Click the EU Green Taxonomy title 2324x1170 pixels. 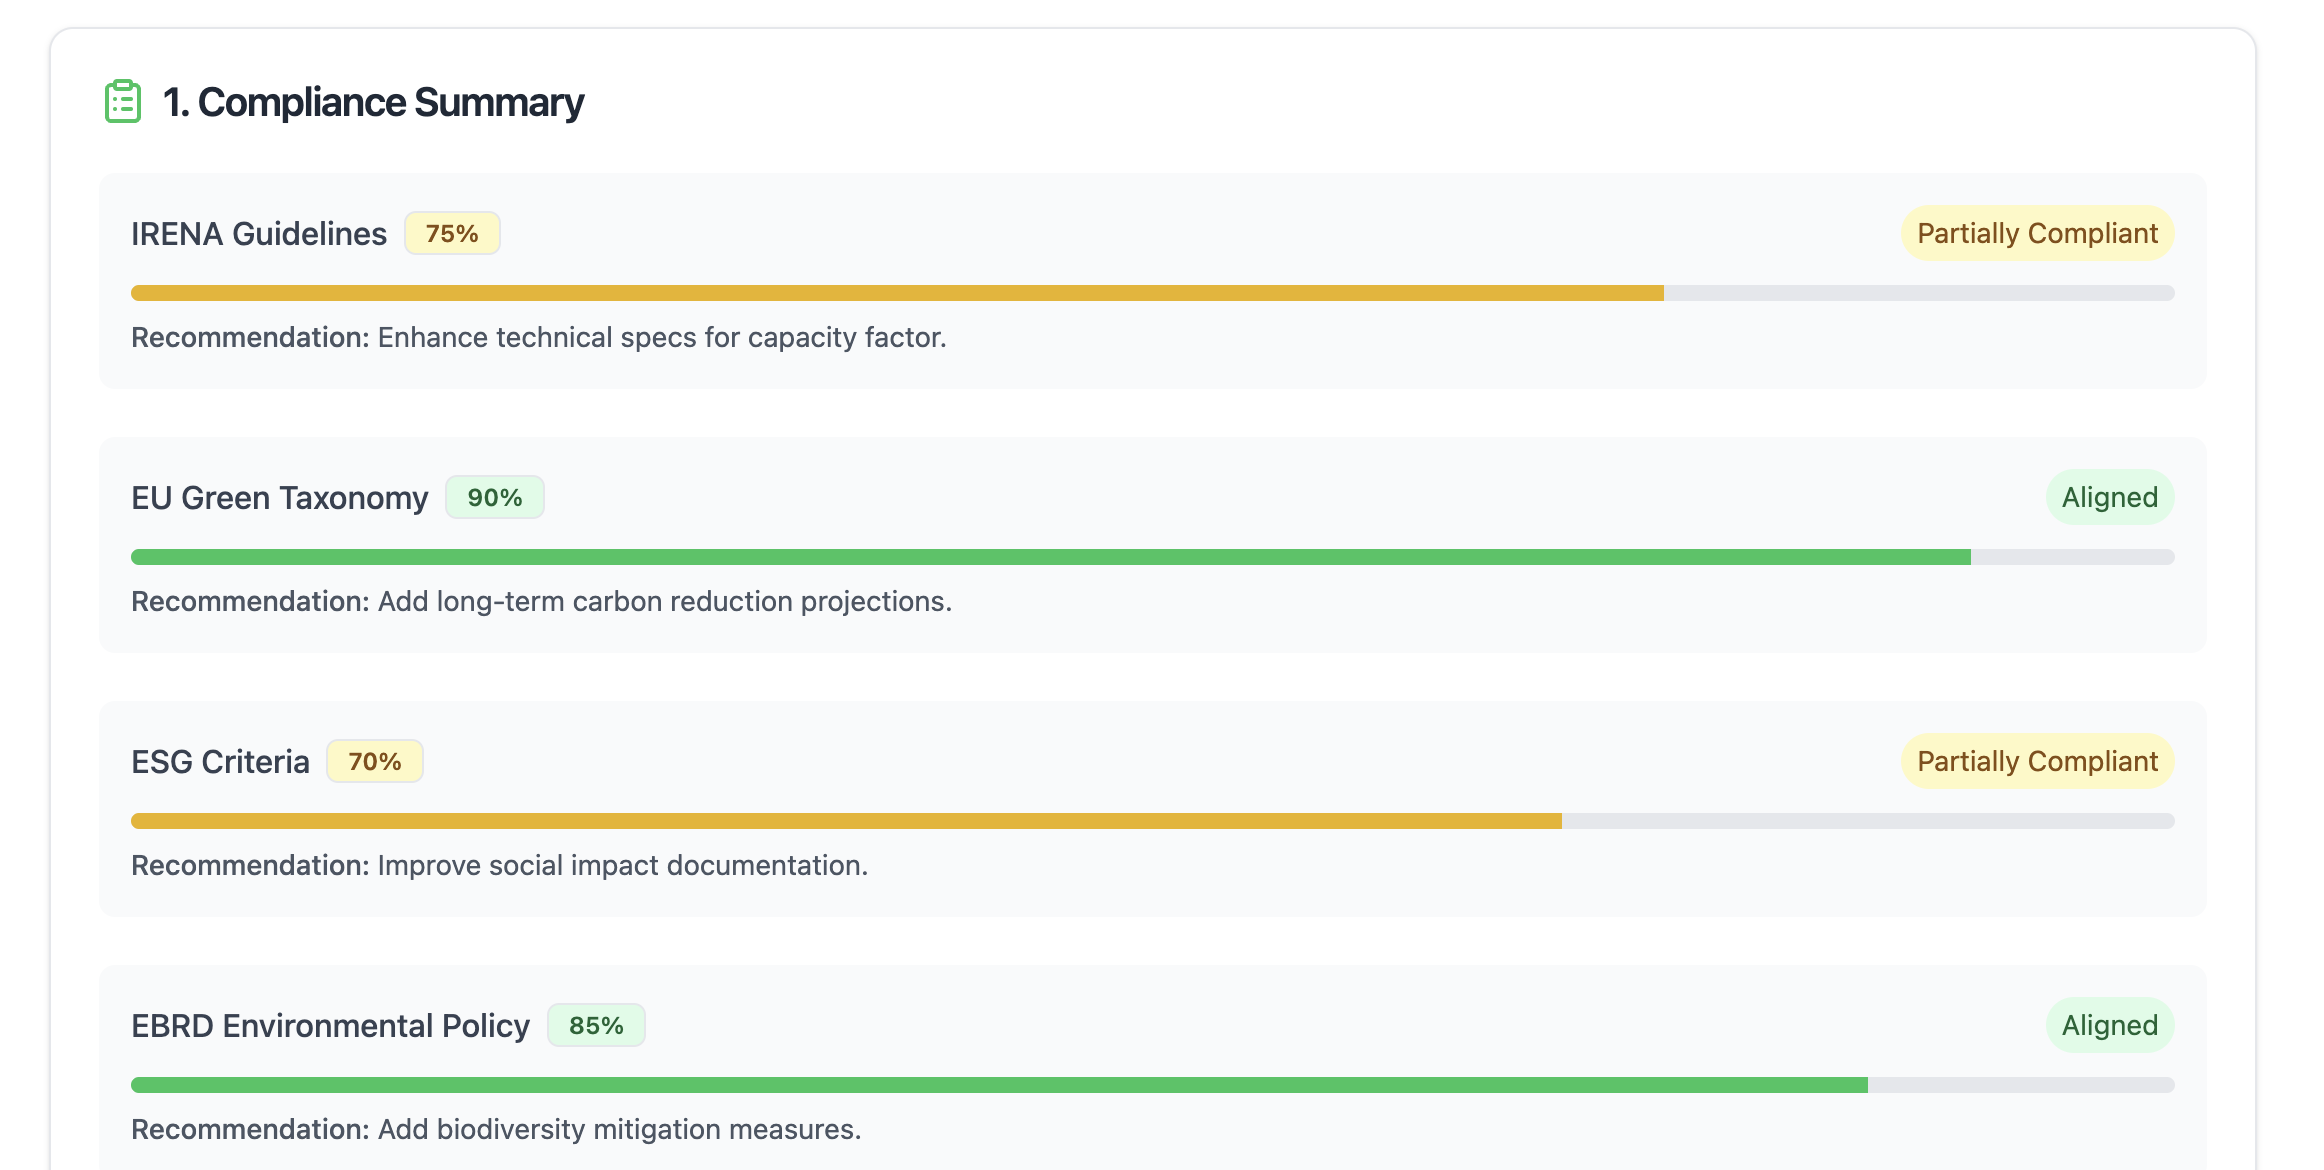click(x=280, y=497)
